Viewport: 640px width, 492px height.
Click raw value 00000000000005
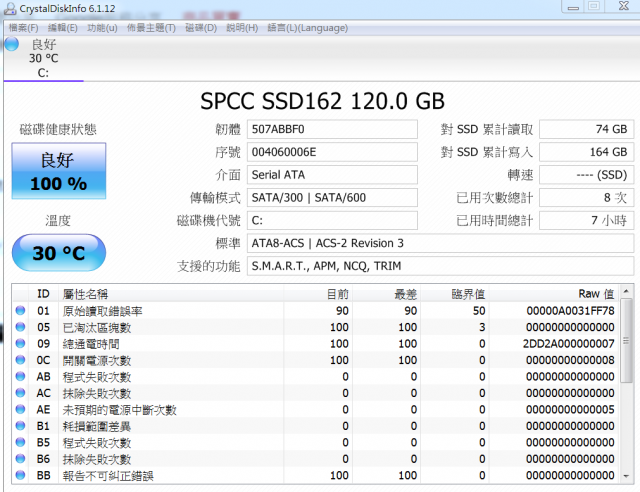(570, 409)
